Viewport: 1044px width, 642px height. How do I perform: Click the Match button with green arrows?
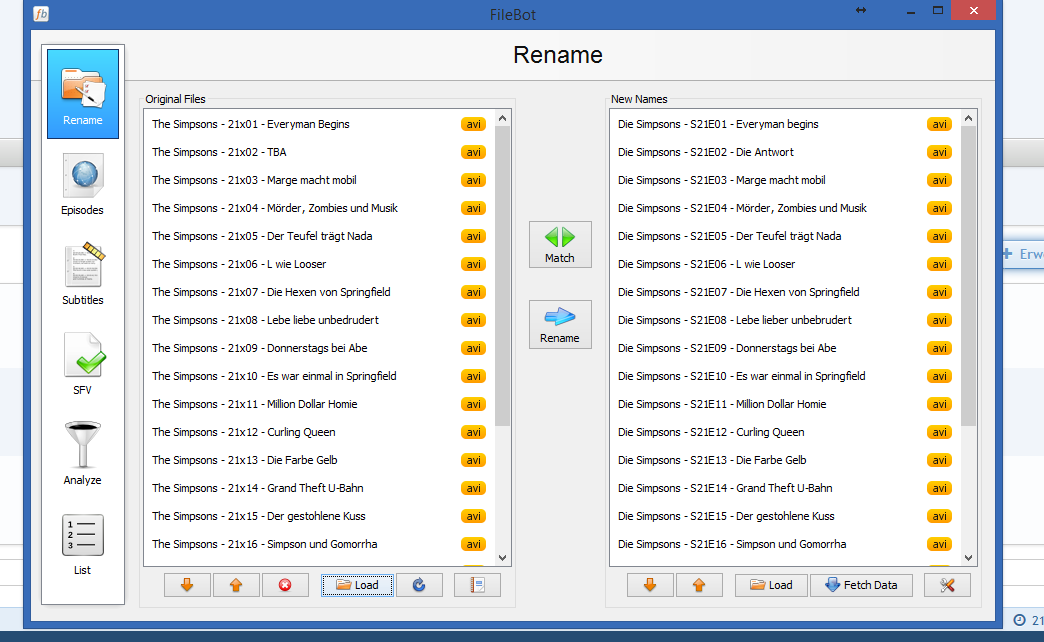pos(560,244)
